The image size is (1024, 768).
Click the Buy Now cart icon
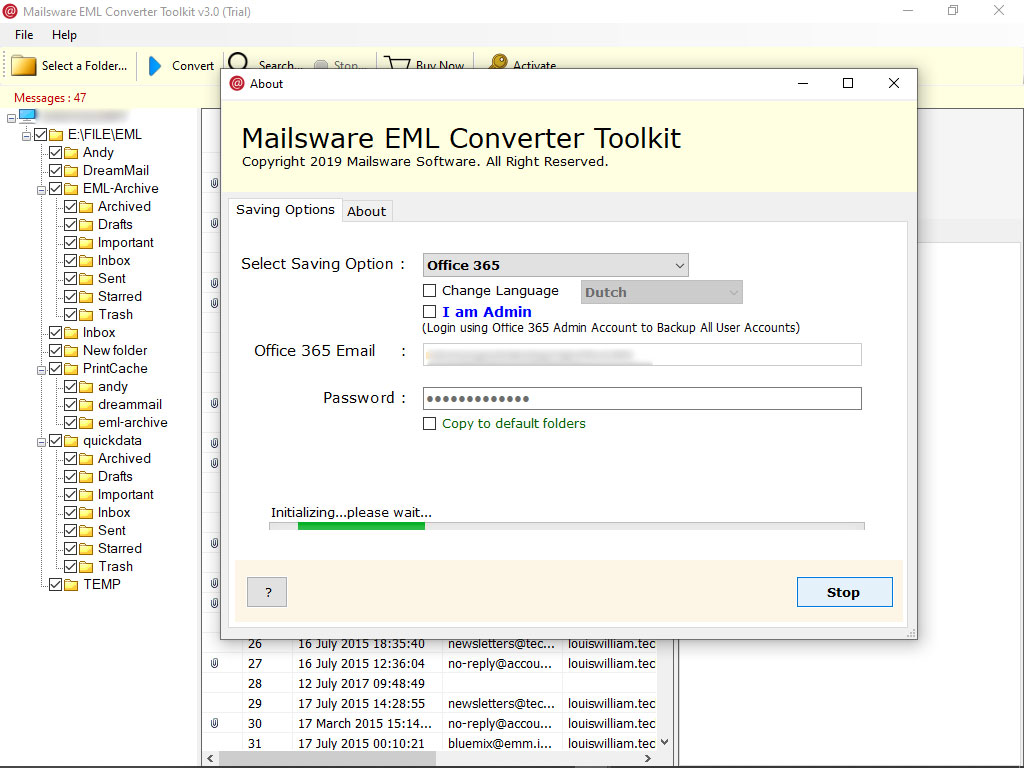click(396, 63)
